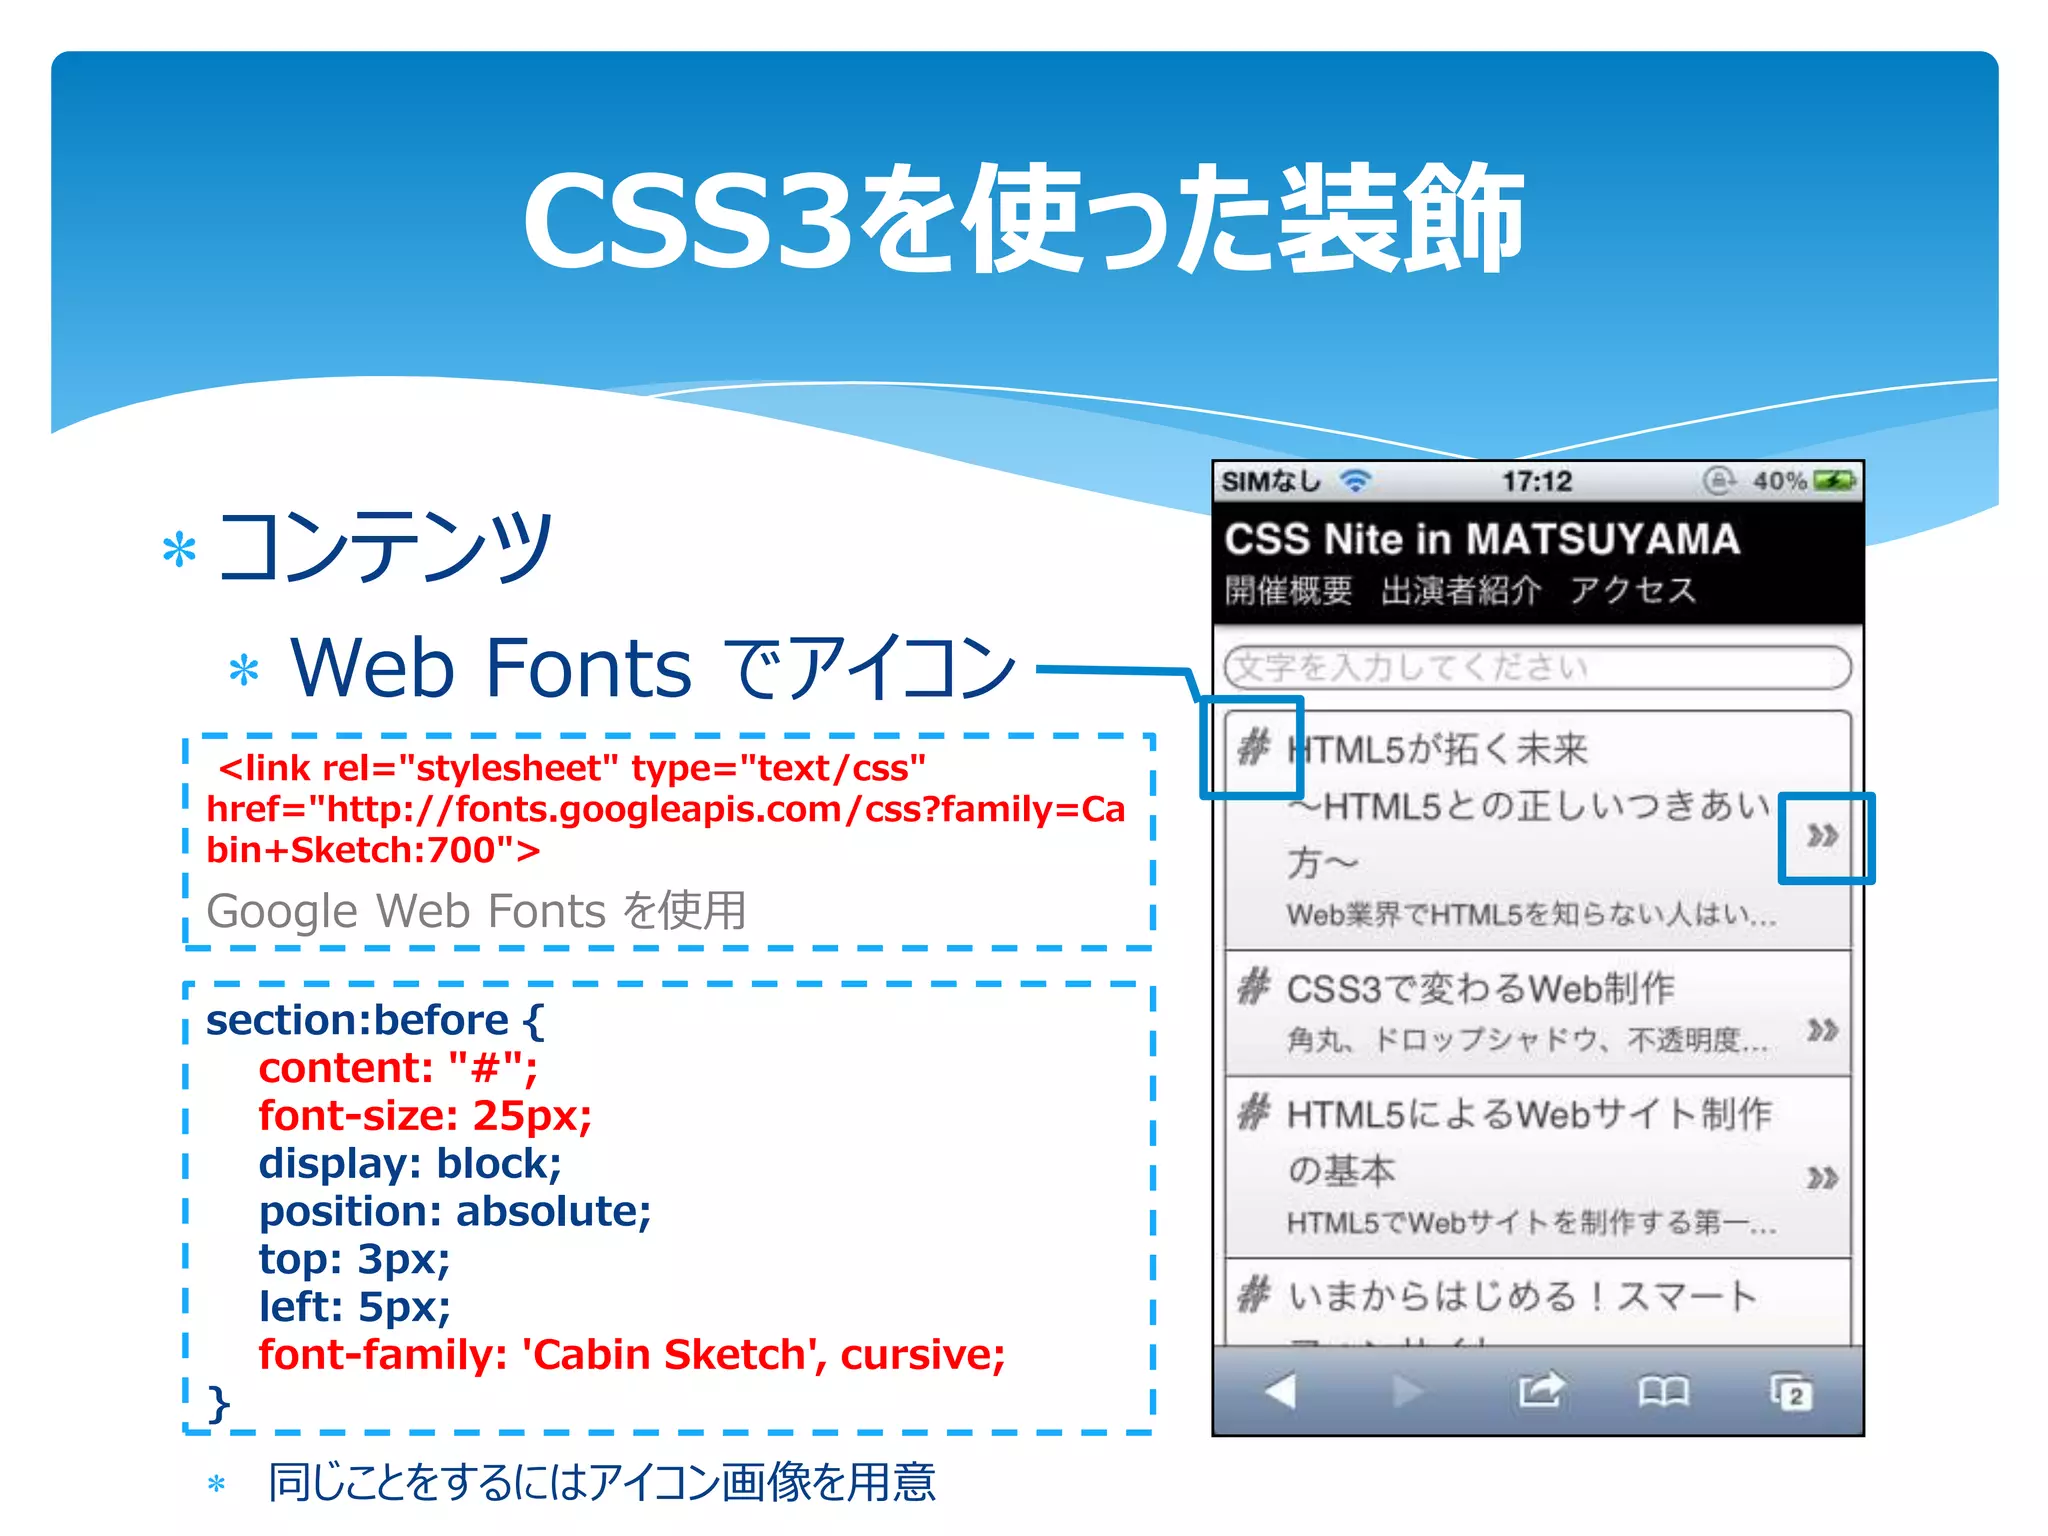Image resolution: width=2048 pixels, height=1536 pixels.
Task: Open the tabs icon showing 2
Action: point(1791,1391)
